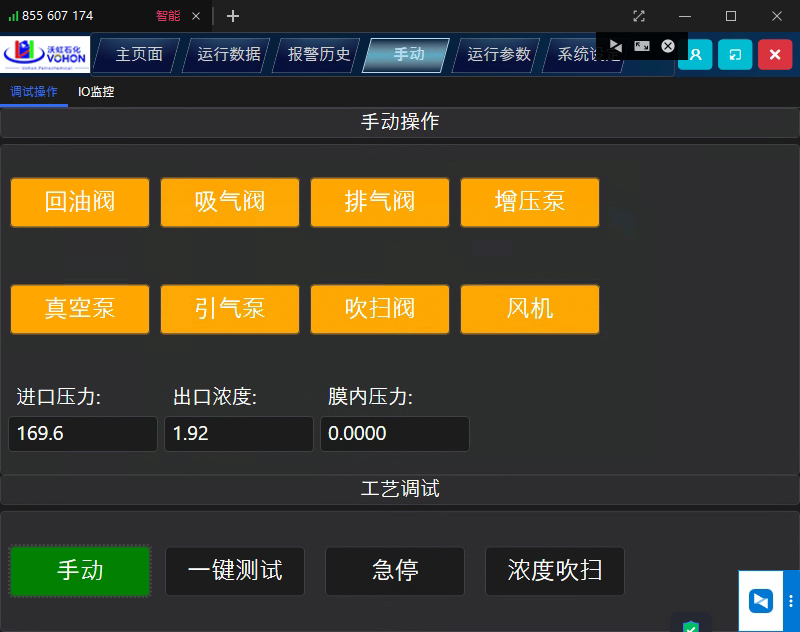
Task: Click the VOHON logo
Action: (45, 55)
